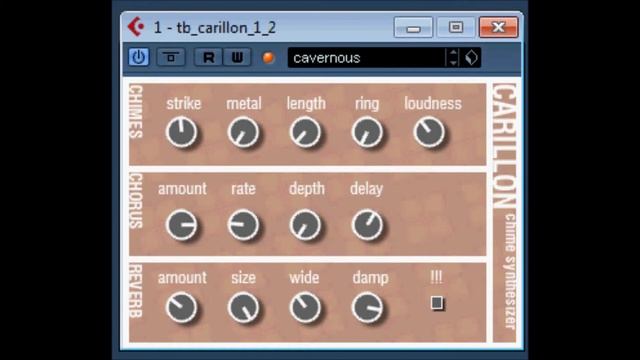Click the 'damp' label text
640x360 pixels.
370,278
